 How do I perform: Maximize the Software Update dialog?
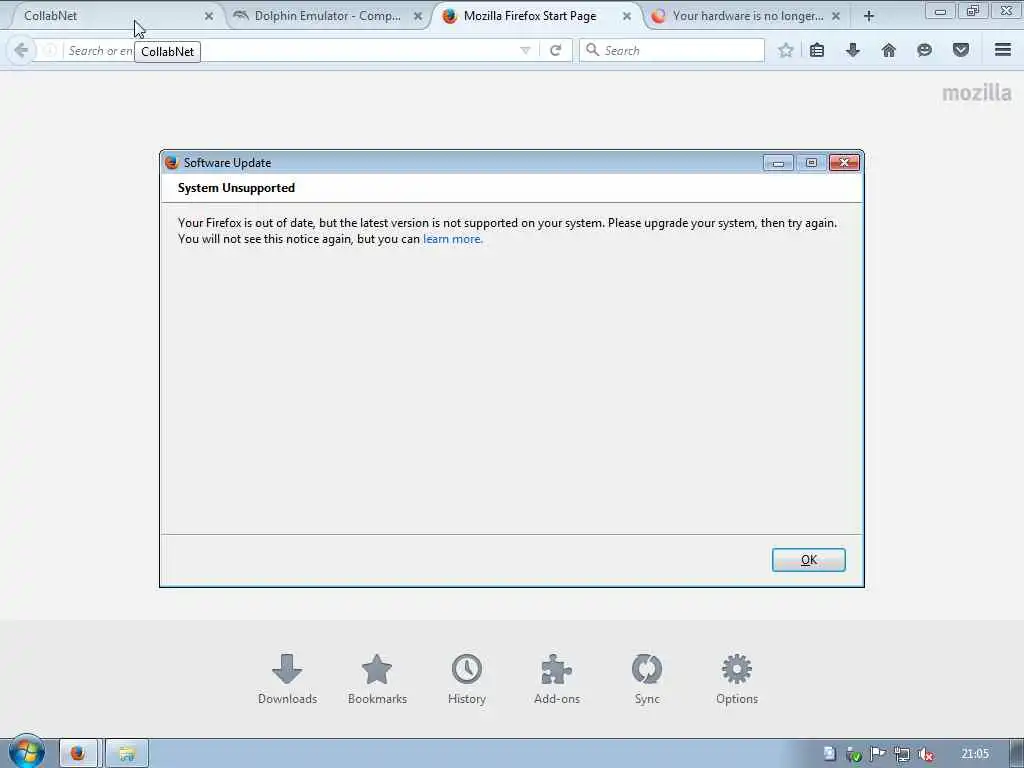(x=811, y=163)
